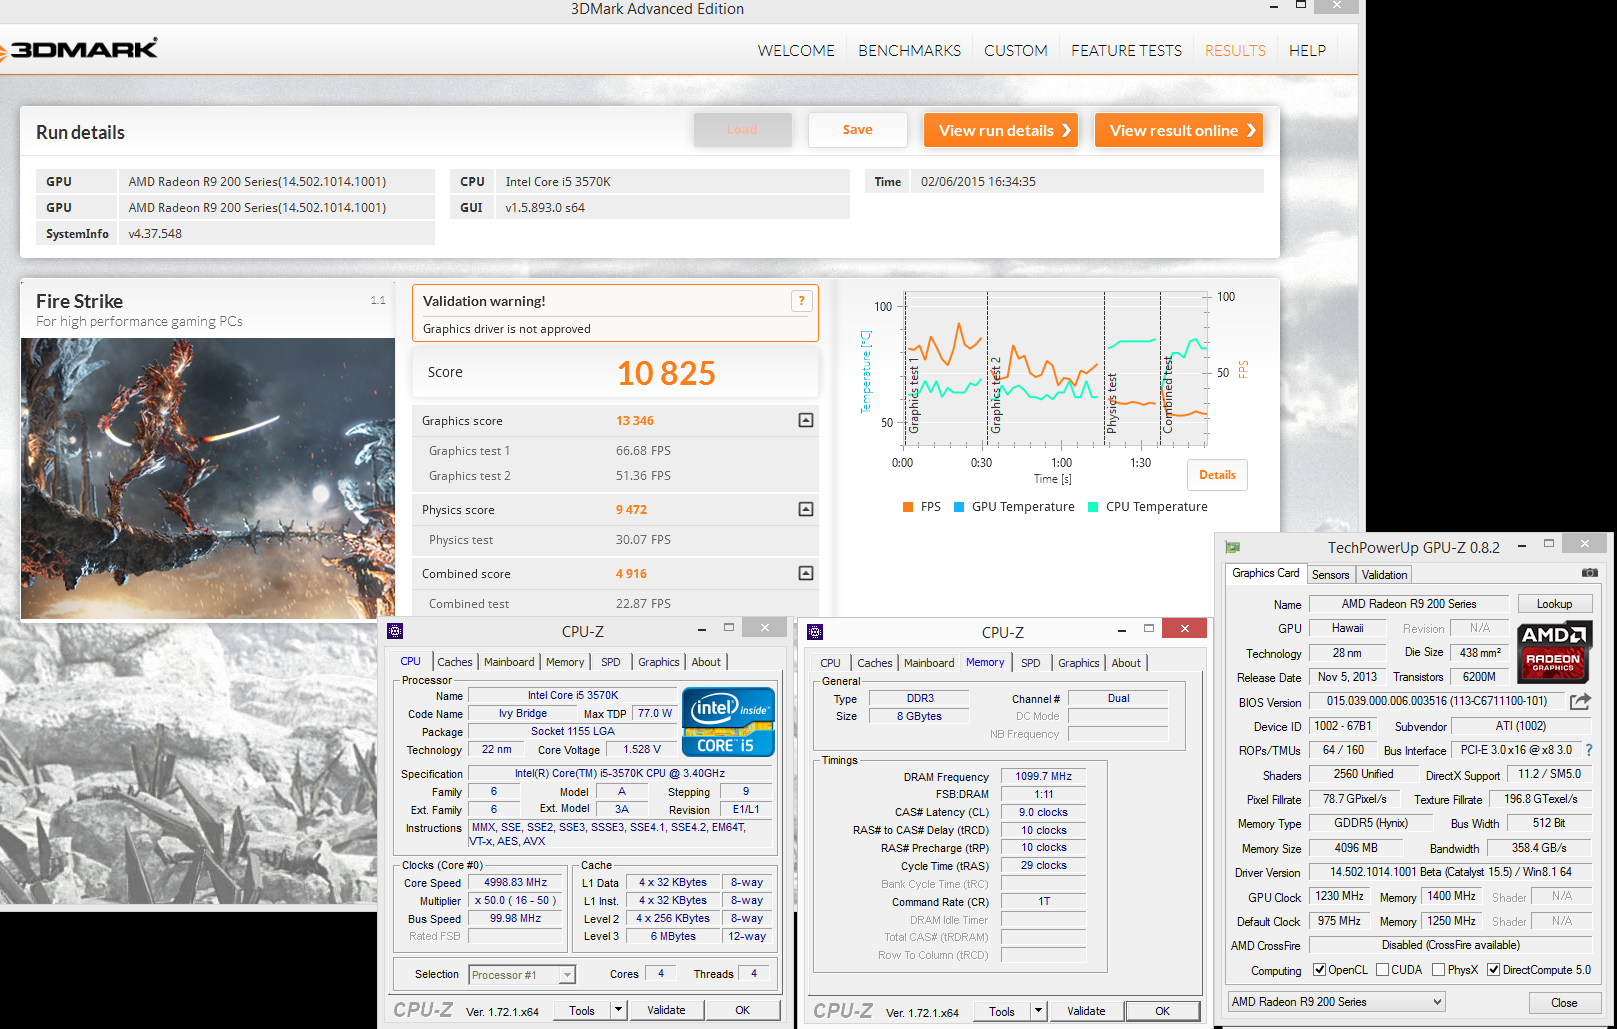The height and width of the screenshot is (1029, 1617).
Task: Click the Graphics score value 13 346
Action: tap(635, 421)
